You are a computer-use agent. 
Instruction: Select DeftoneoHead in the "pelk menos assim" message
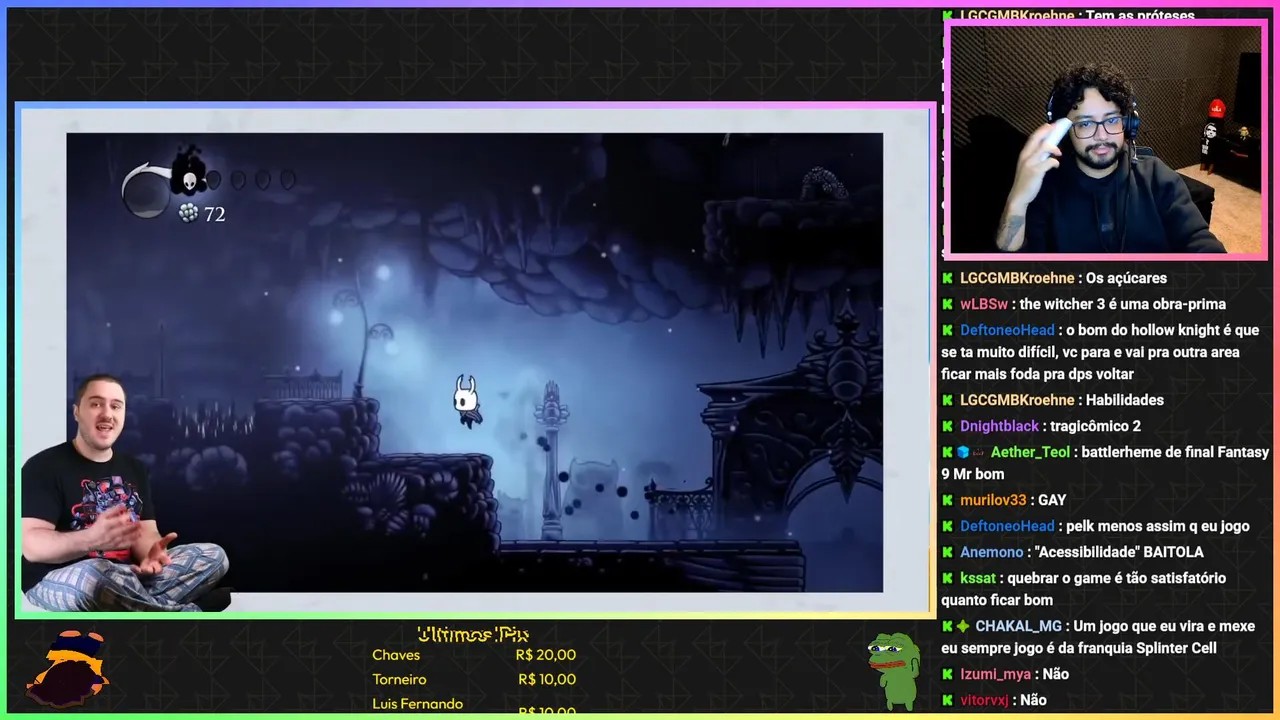(1007, 526)
